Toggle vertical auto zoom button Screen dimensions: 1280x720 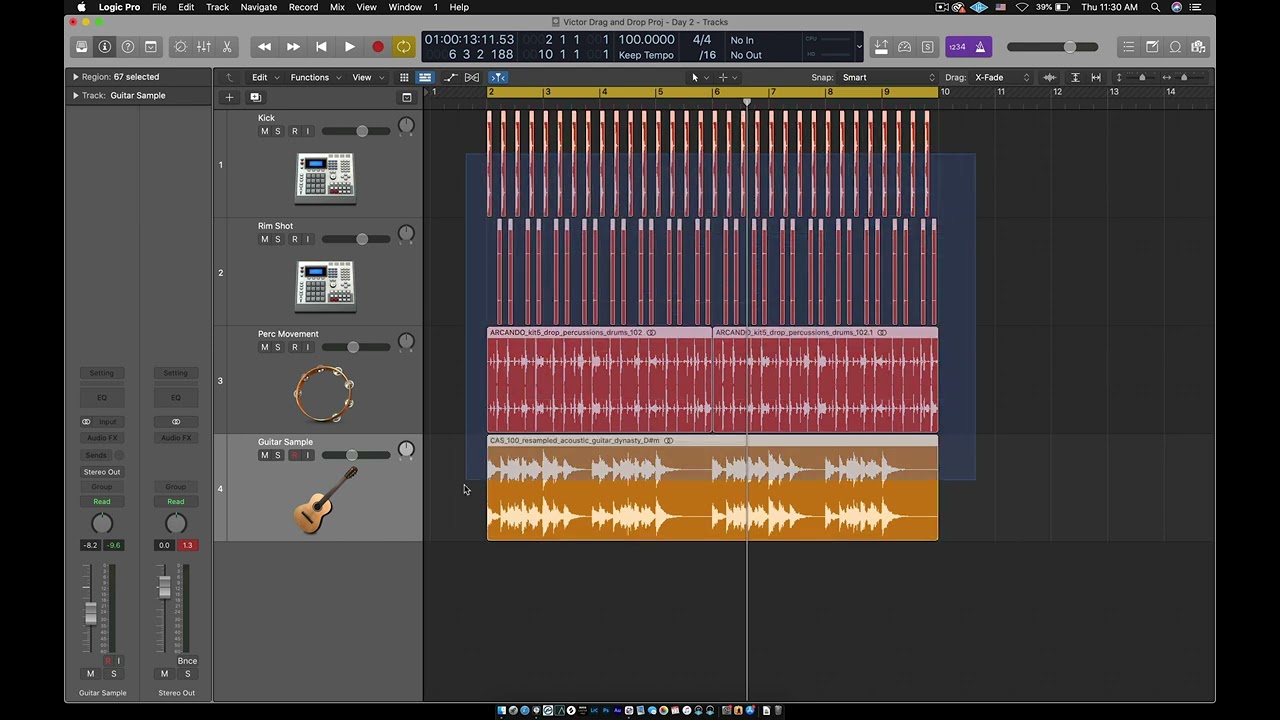click(x=1075, y=77)
